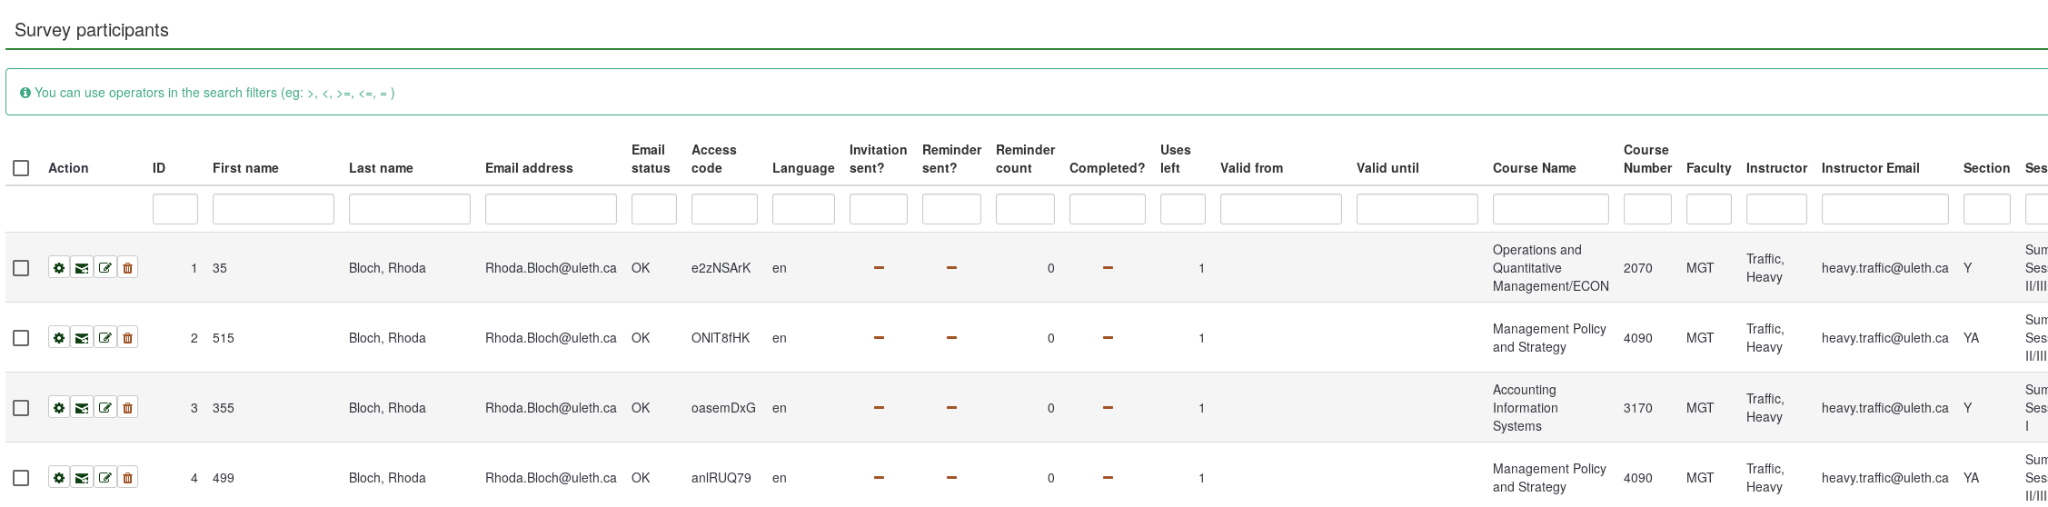Sort by First name column header
The image size is (2048, 507).
point(245,168)
